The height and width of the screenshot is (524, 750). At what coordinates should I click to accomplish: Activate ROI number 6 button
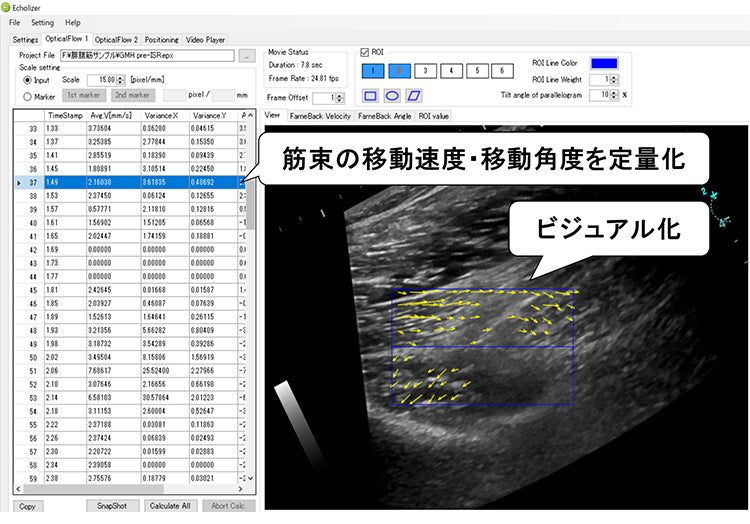(502, 71)
